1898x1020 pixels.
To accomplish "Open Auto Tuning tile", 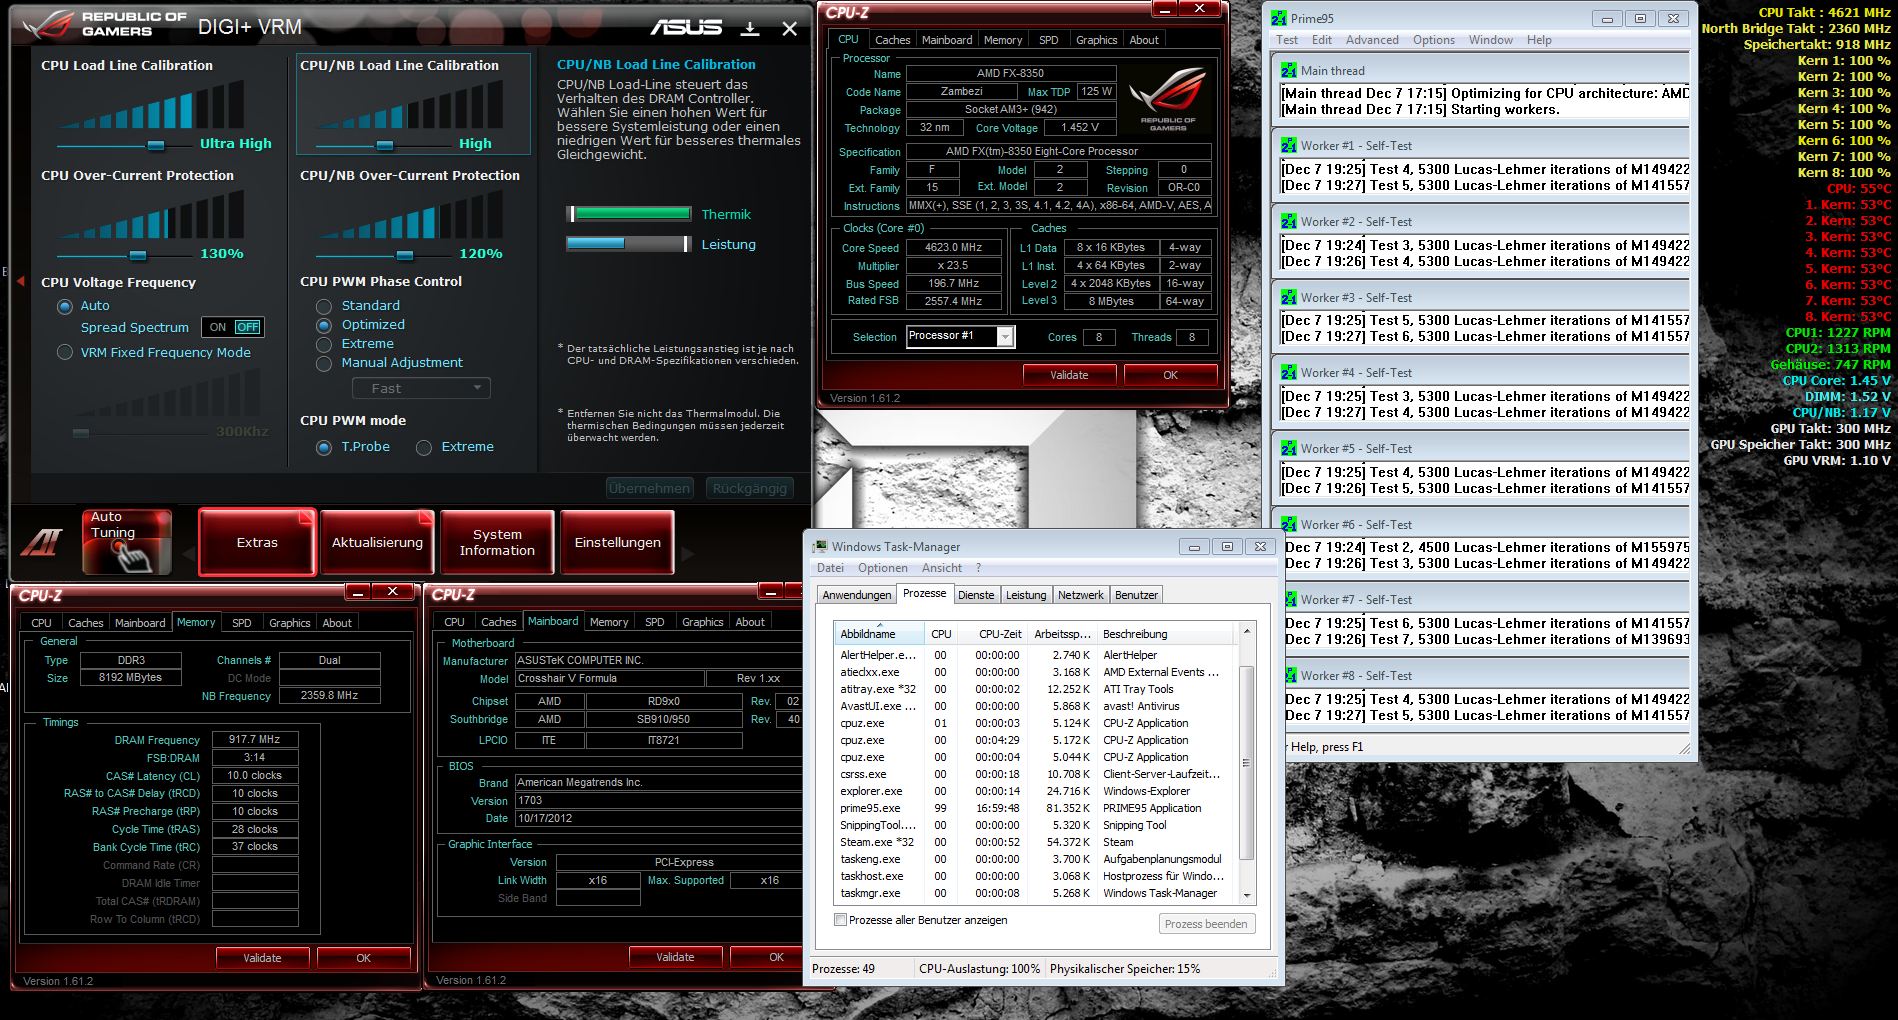I will click(126, 542).
